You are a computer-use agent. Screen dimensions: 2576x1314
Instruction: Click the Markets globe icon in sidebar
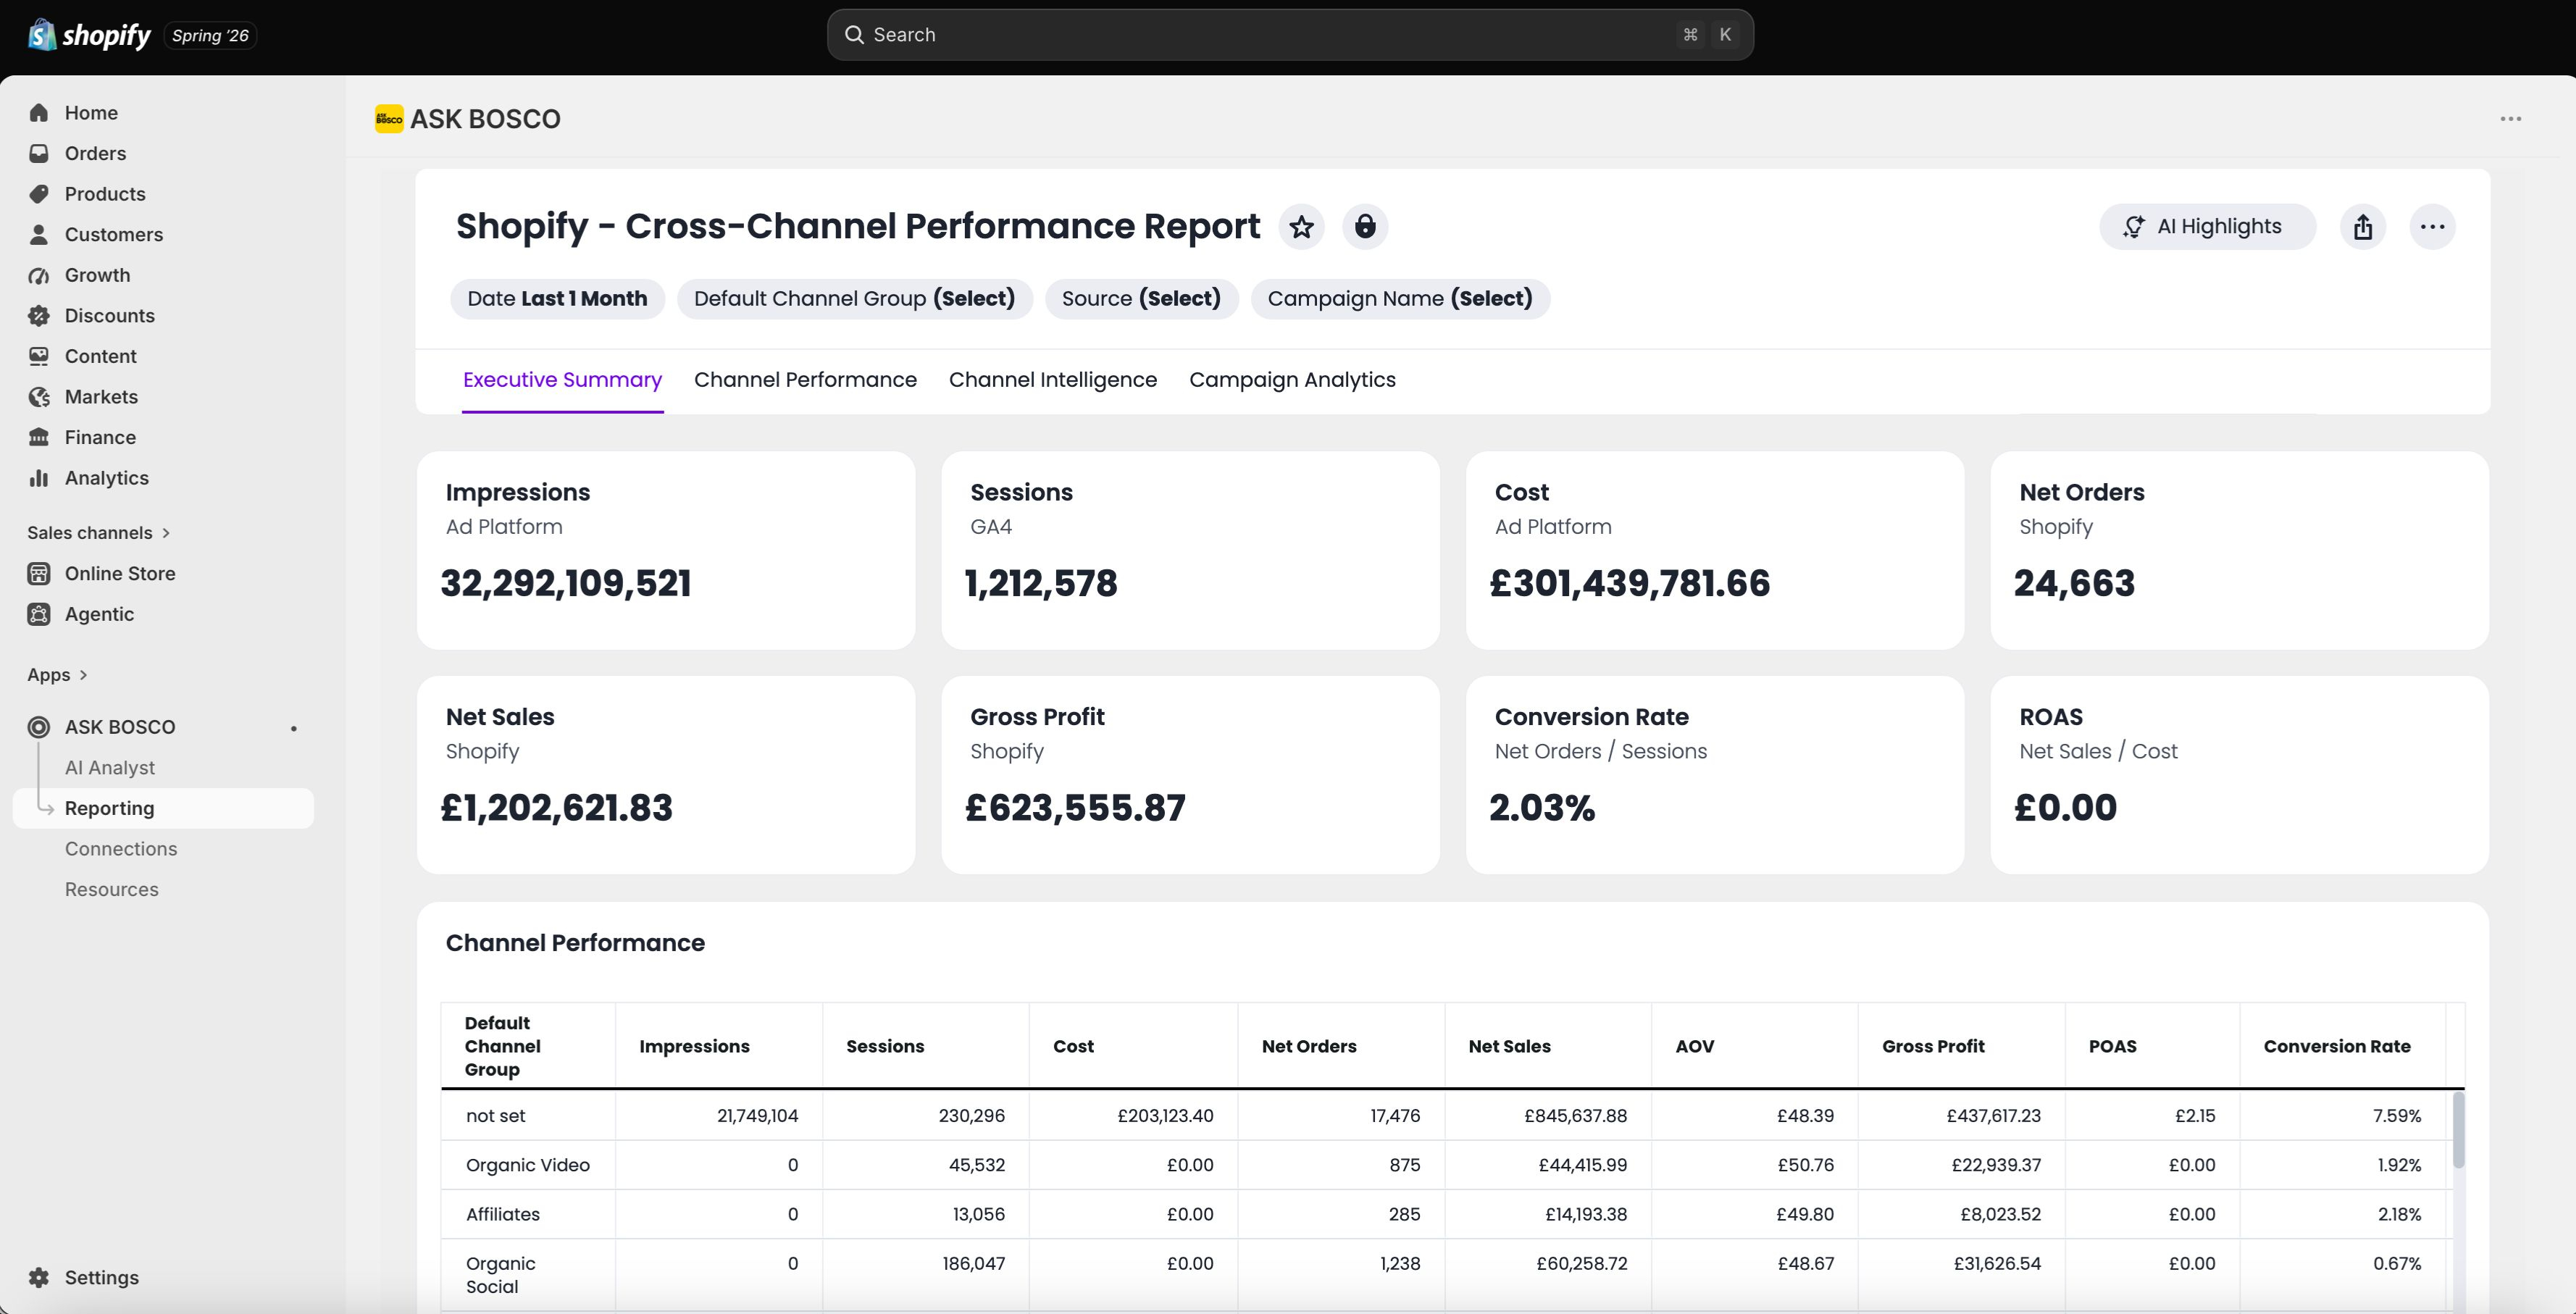39,397
